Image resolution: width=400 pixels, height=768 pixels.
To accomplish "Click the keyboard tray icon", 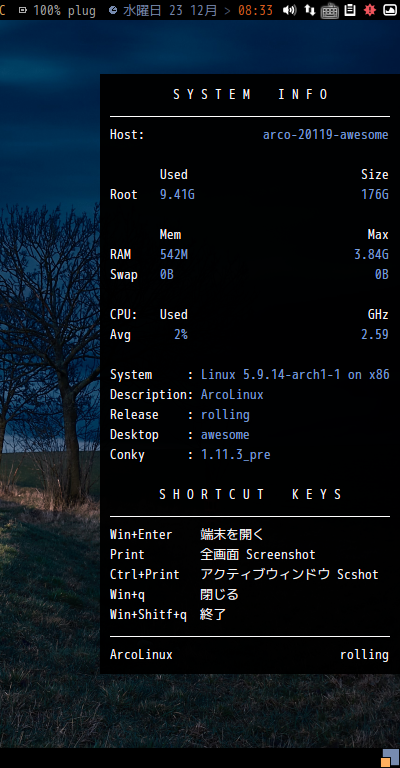I will click(x=329, y=10).
